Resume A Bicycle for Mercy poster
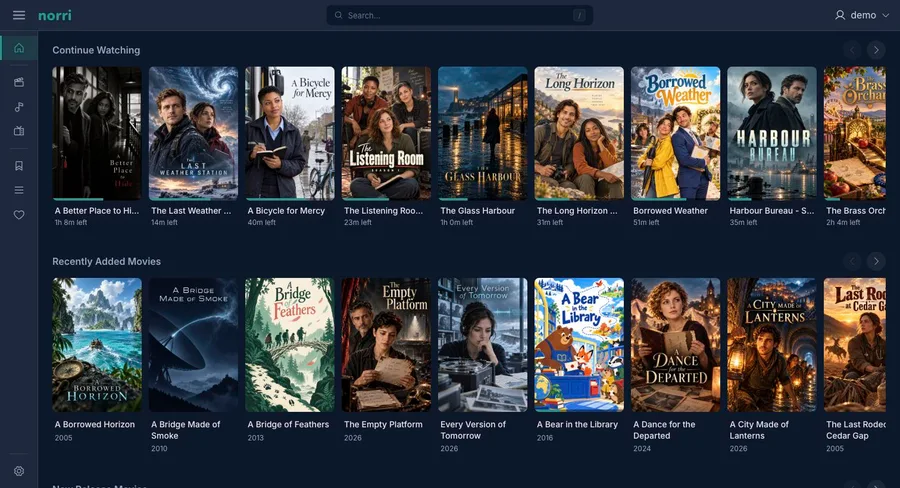This screenshot has height=488, width=900. coord(290,133)
